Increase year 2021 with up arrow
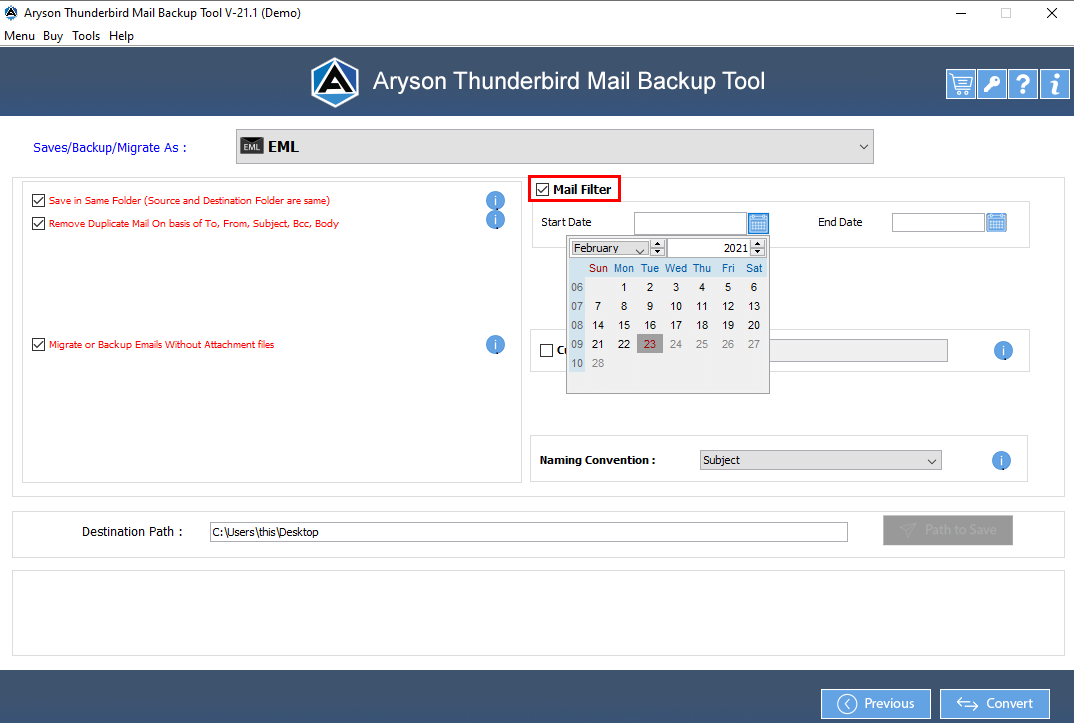 tap(758, 244)
